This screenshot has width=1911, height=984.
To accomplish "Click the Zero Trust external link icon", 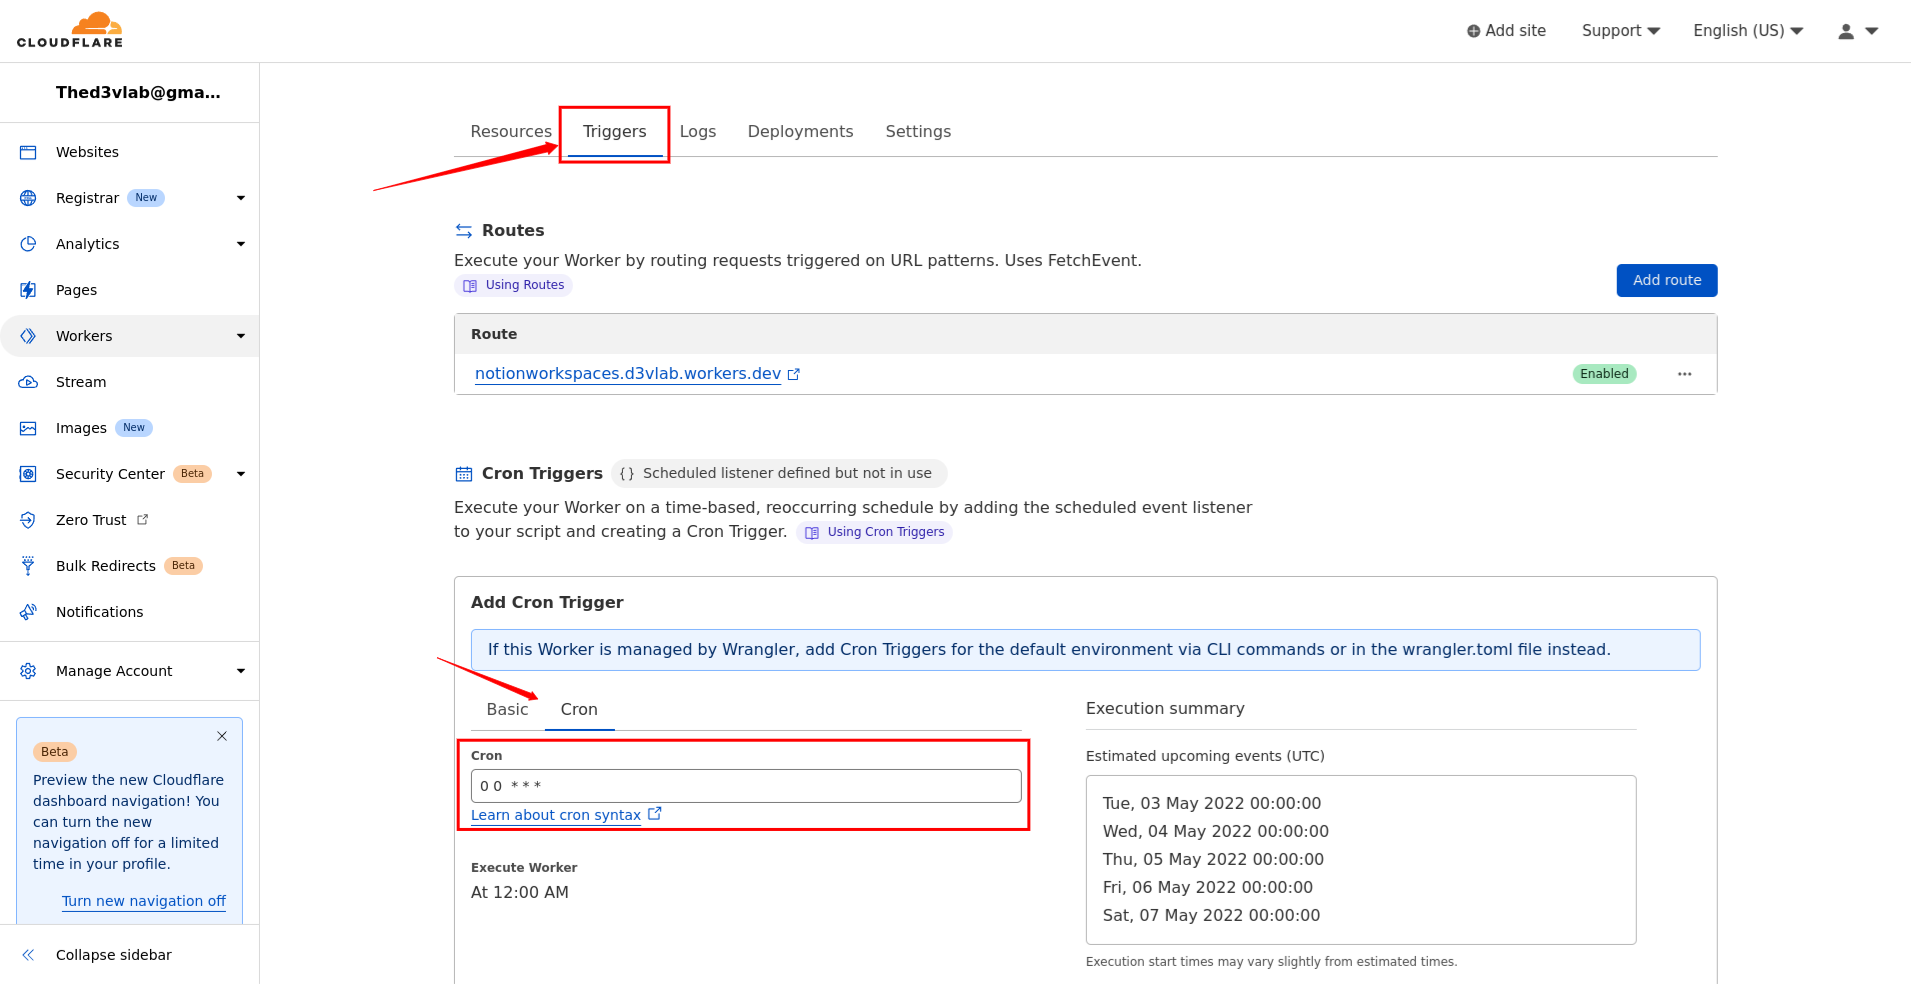I will (143, 519).
